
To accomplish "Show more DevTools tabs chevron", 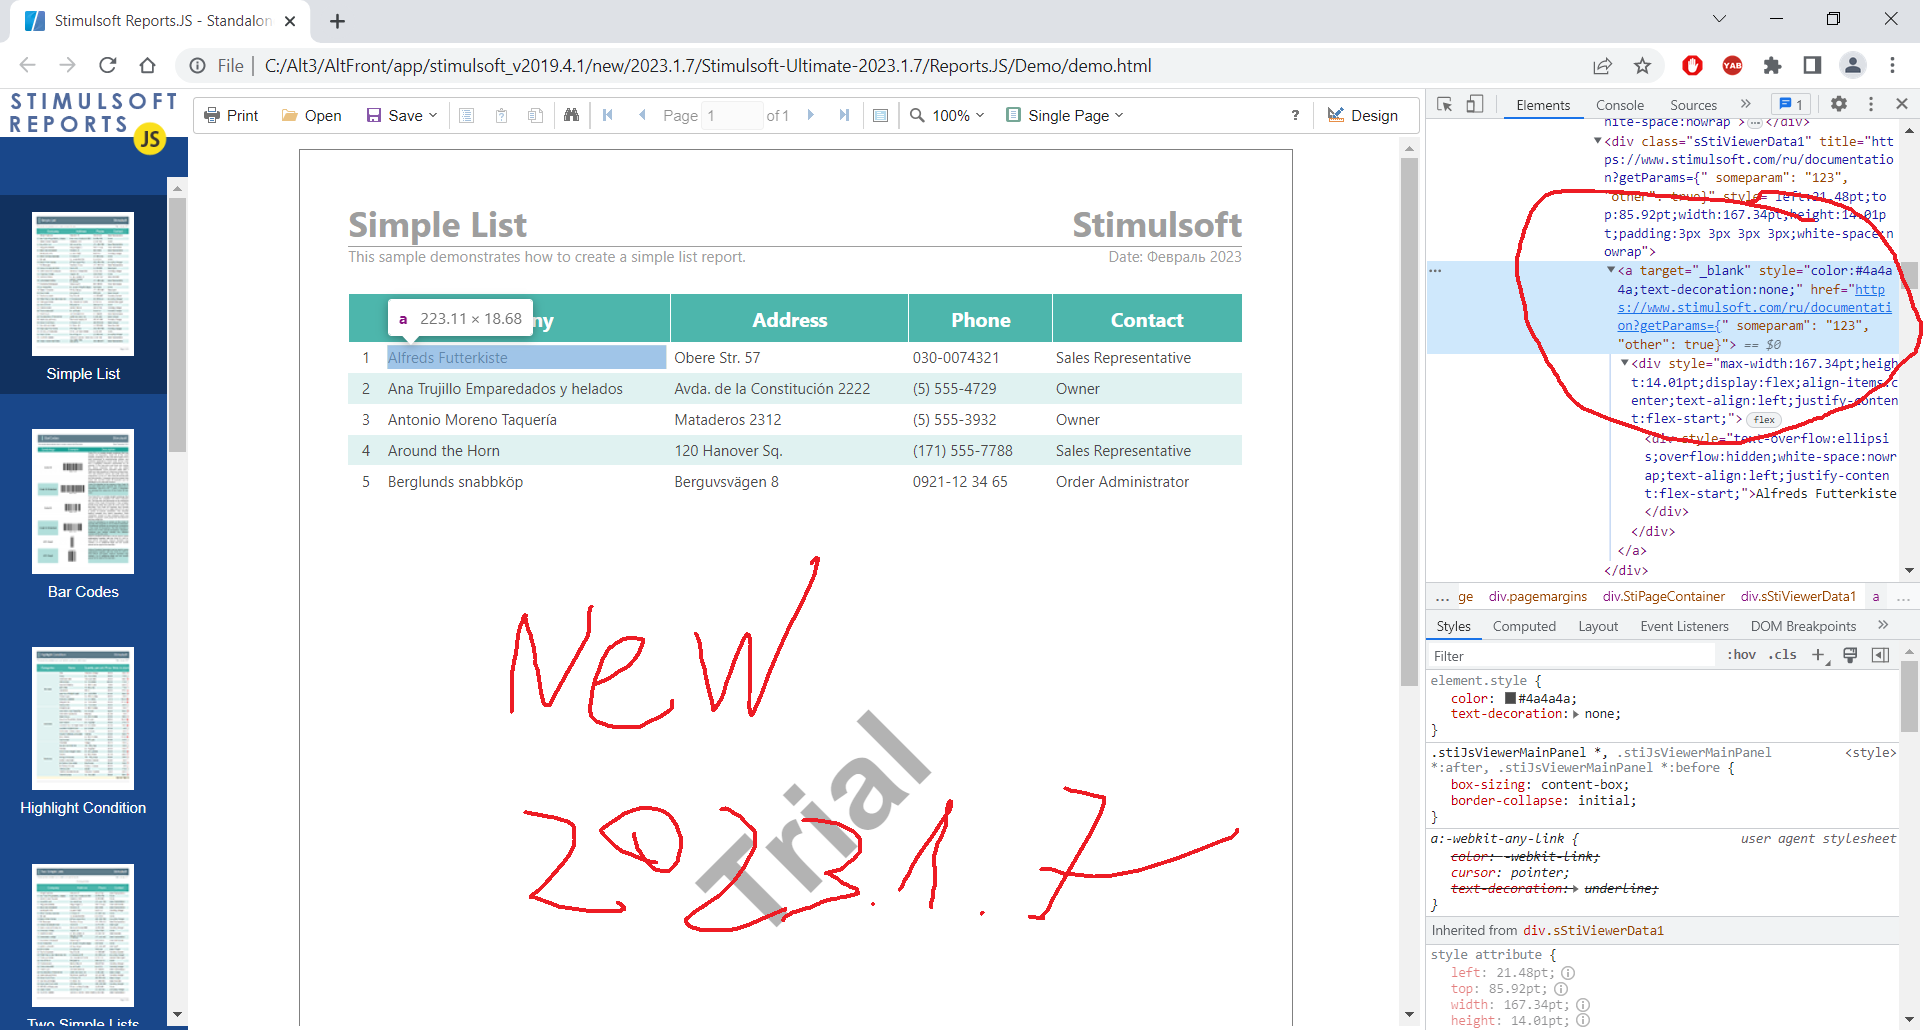I will click(1746, 104).
